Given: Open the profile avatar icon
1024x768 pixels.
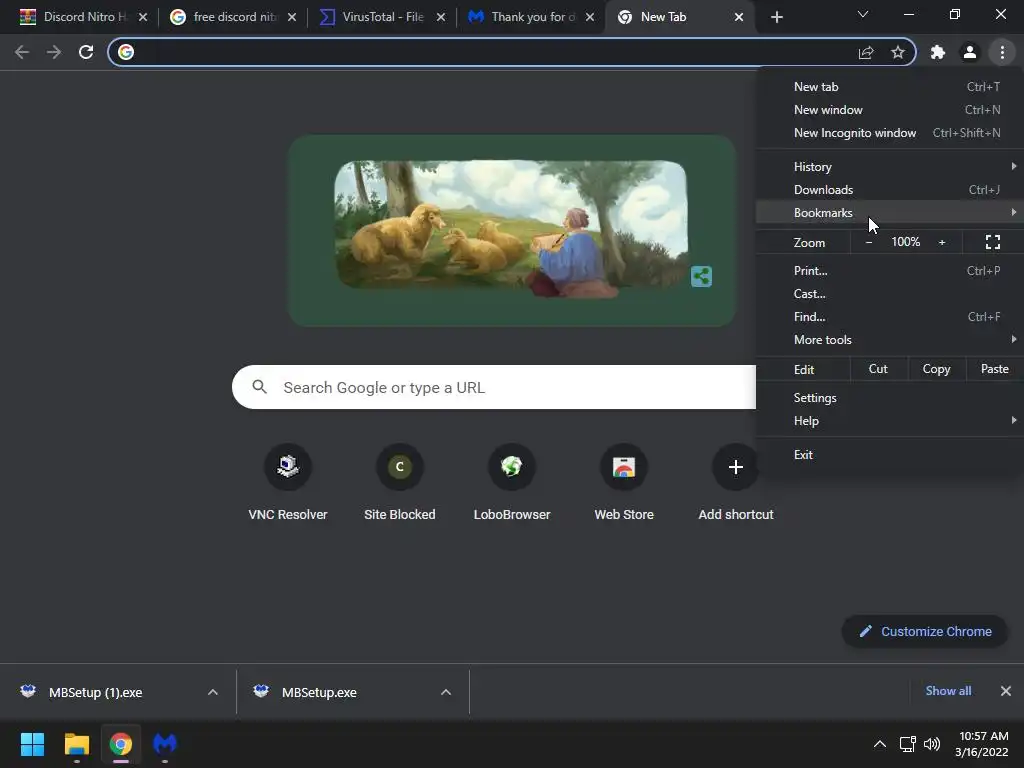Looking at the screenshot, I should pos(970,52).
